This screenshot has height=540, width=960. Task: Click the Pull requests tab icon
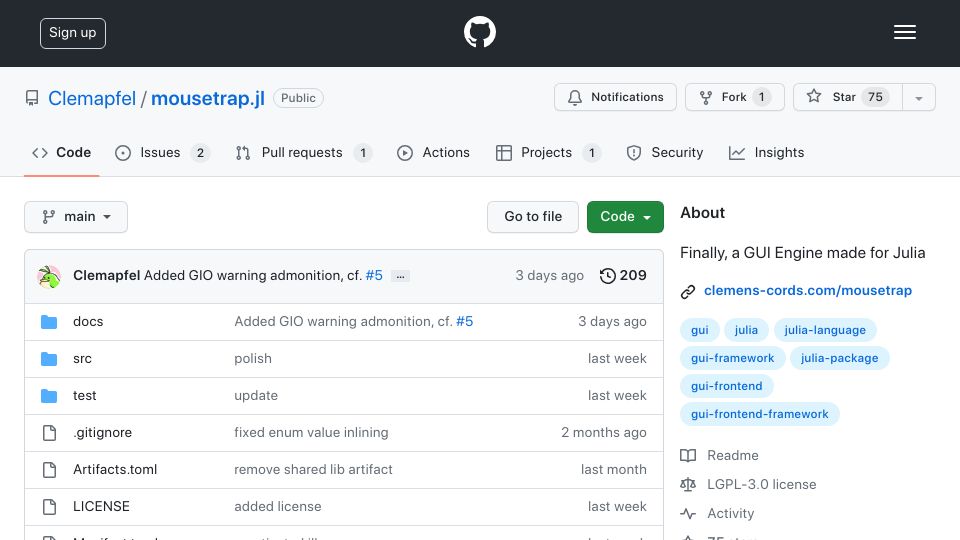click(243, 153)
